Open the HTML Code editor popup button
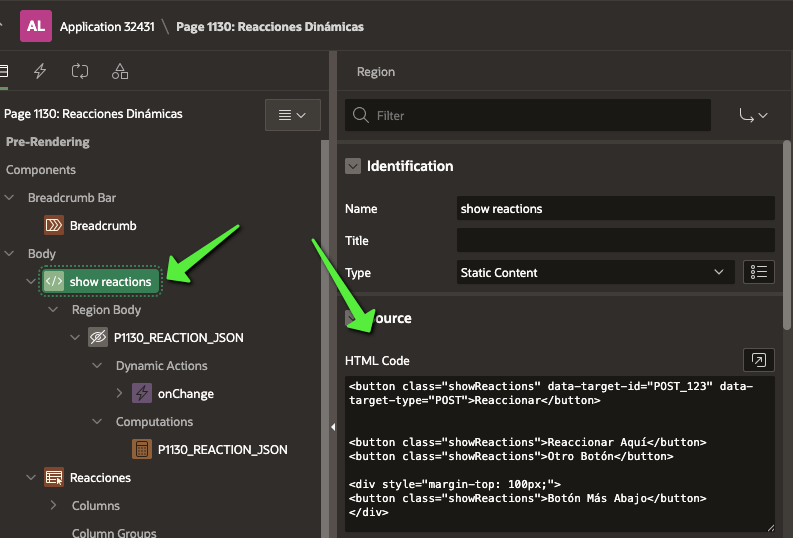The height and width of the screenshot is (538, 793). [x=759, y=360]
